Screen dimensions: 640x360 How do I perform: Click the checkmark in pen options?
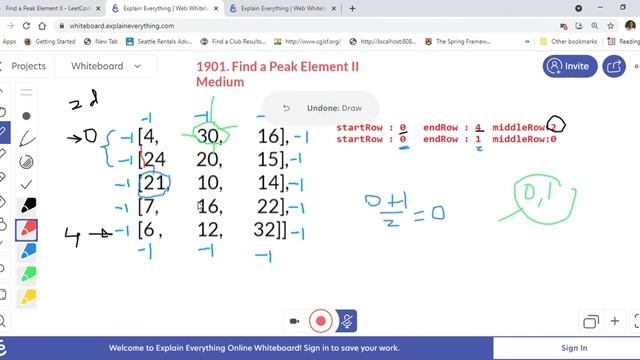click(x=26, y=184)
